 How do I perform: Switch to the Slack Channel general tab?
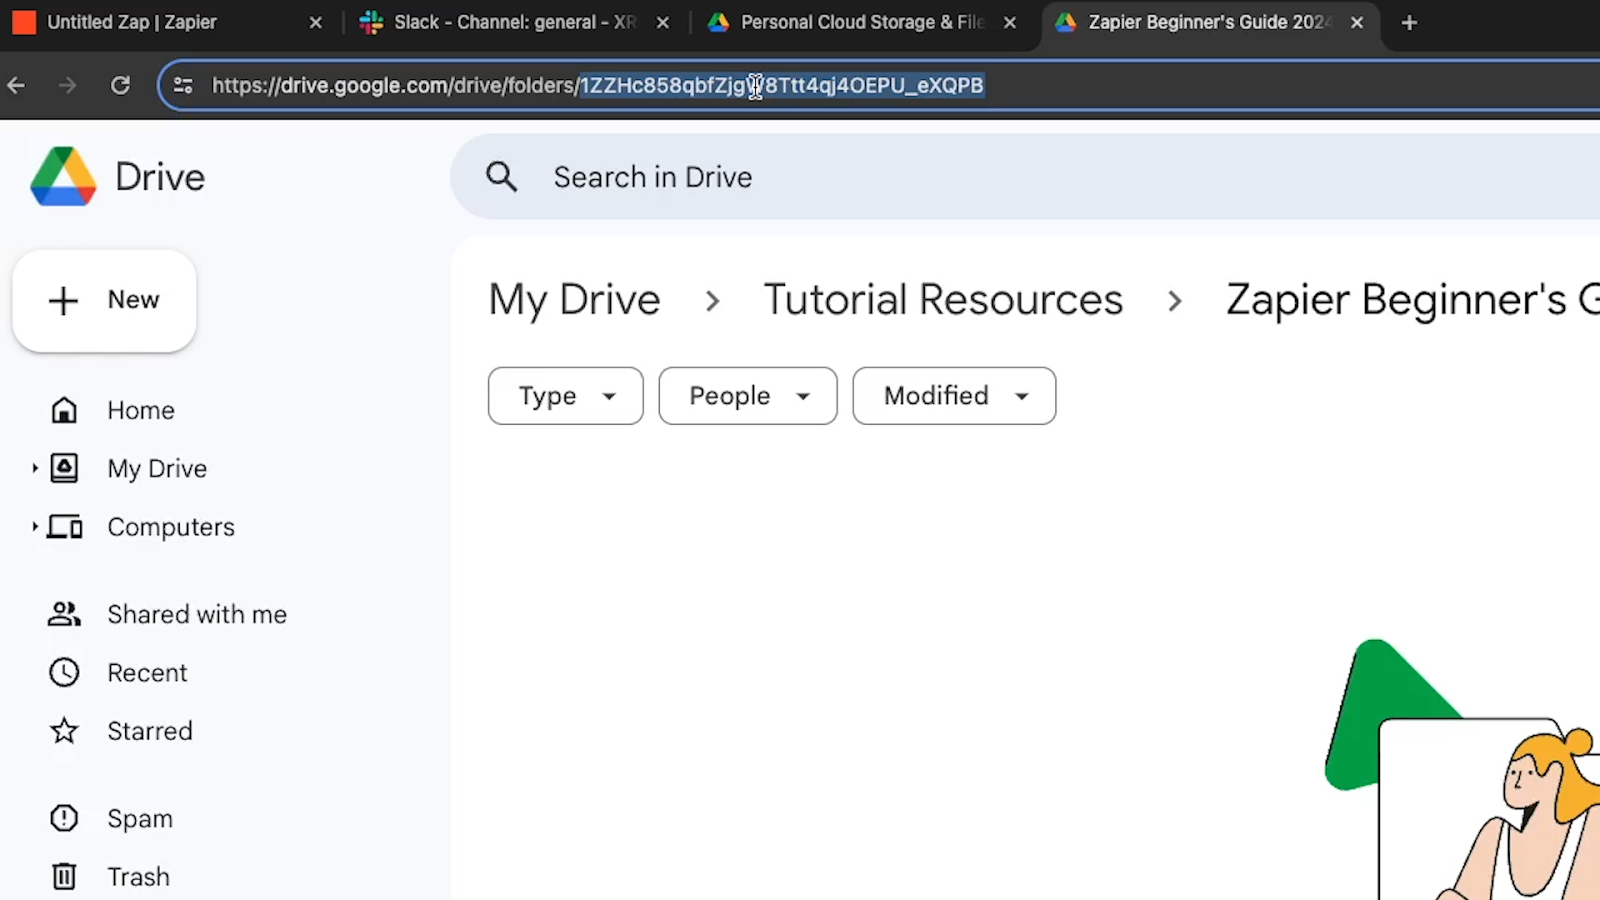[515, 22]
